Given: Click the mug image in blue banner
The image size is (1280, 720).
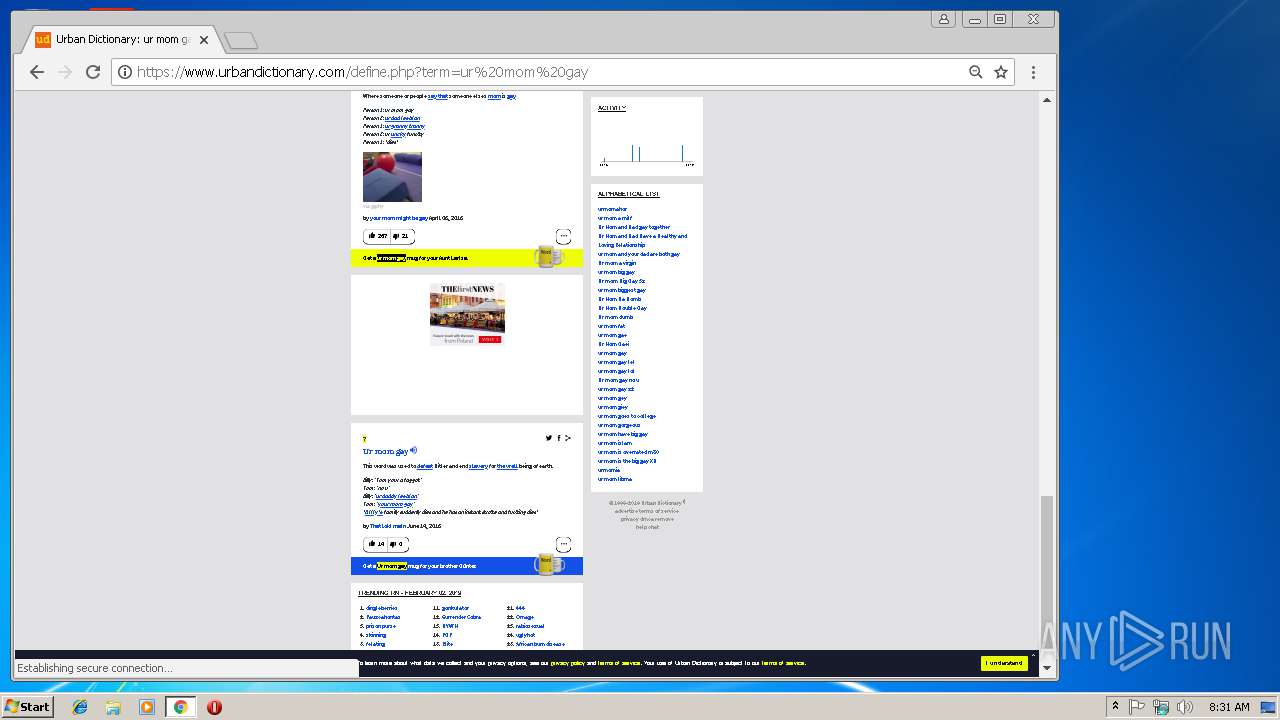Looking at the screenshot, I should pyautogui.click(x=548, y=565).
